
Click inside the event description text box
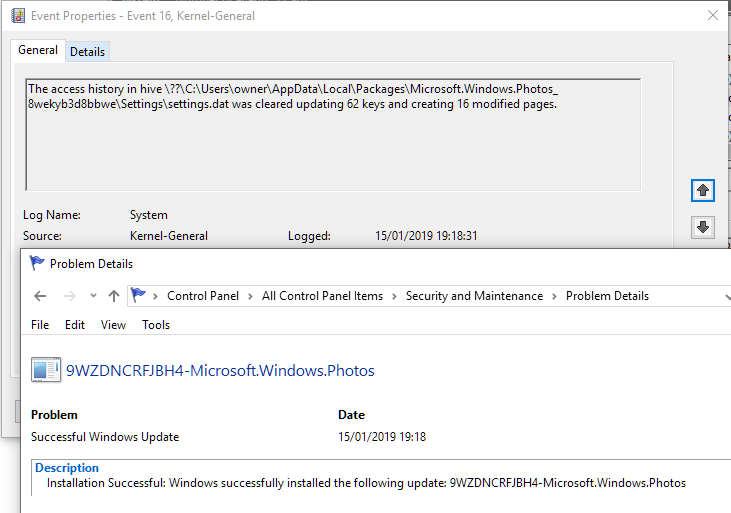(333, 135)
